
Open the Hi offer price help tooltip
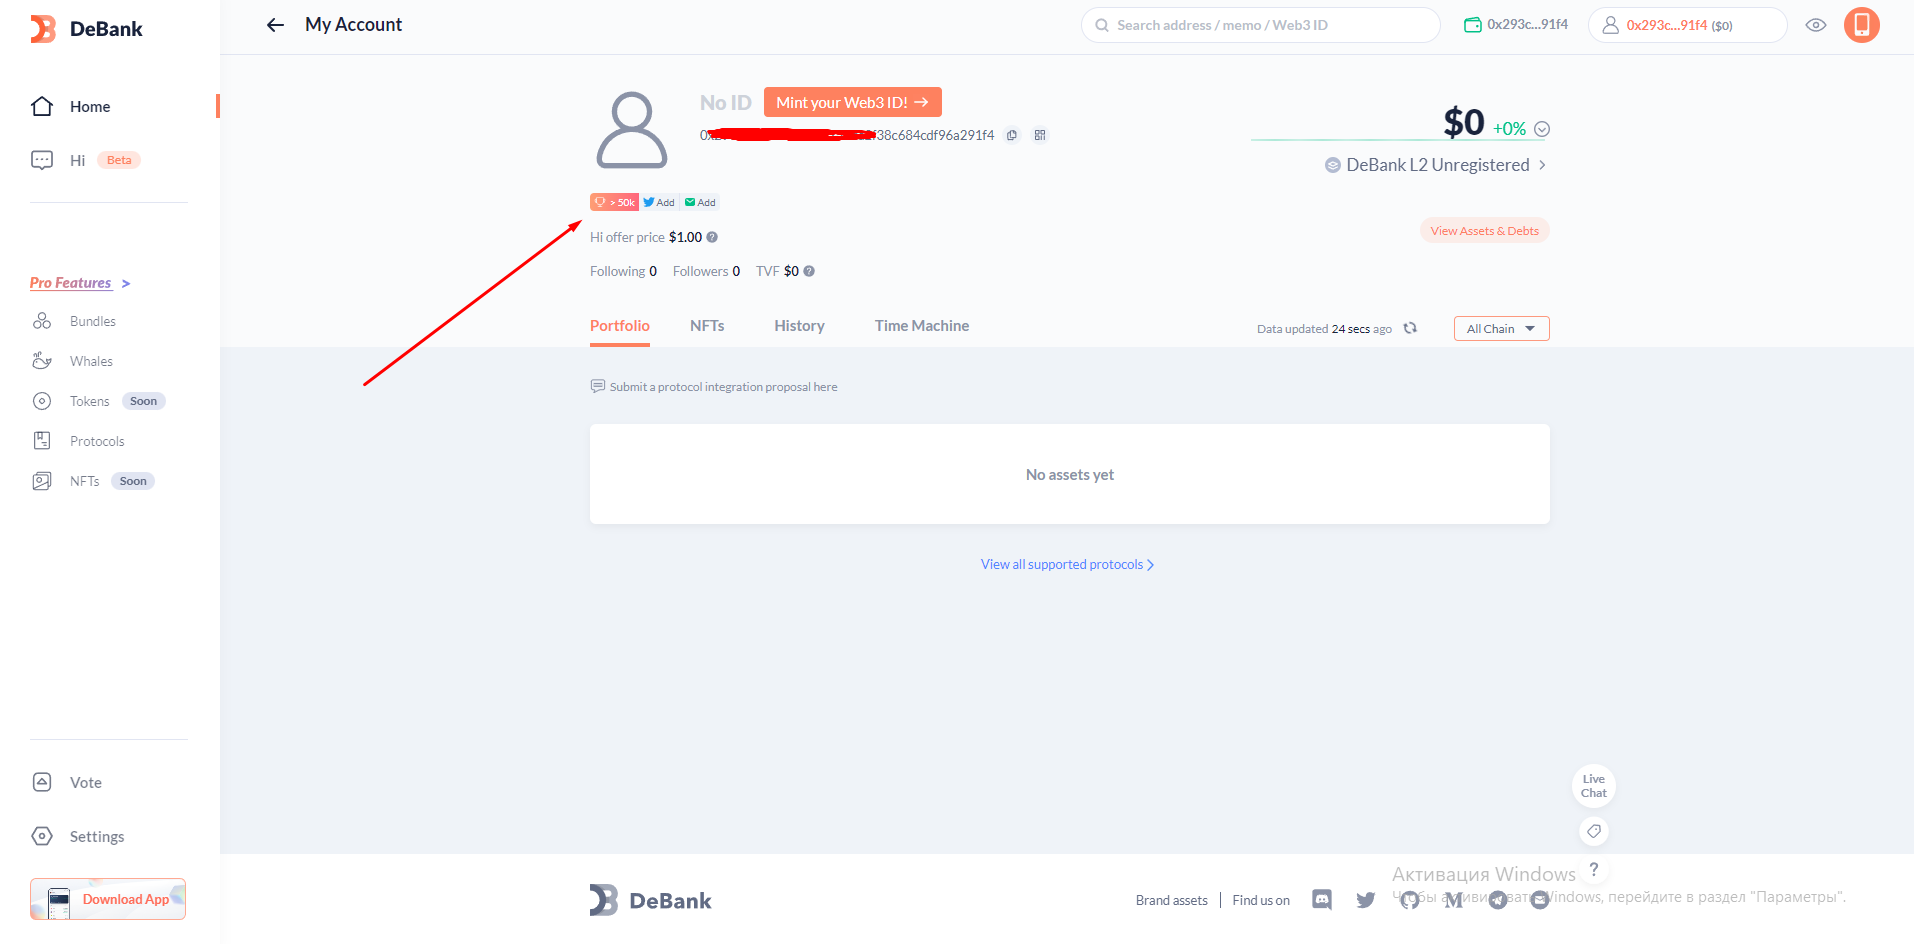click(x=712, y=237)
